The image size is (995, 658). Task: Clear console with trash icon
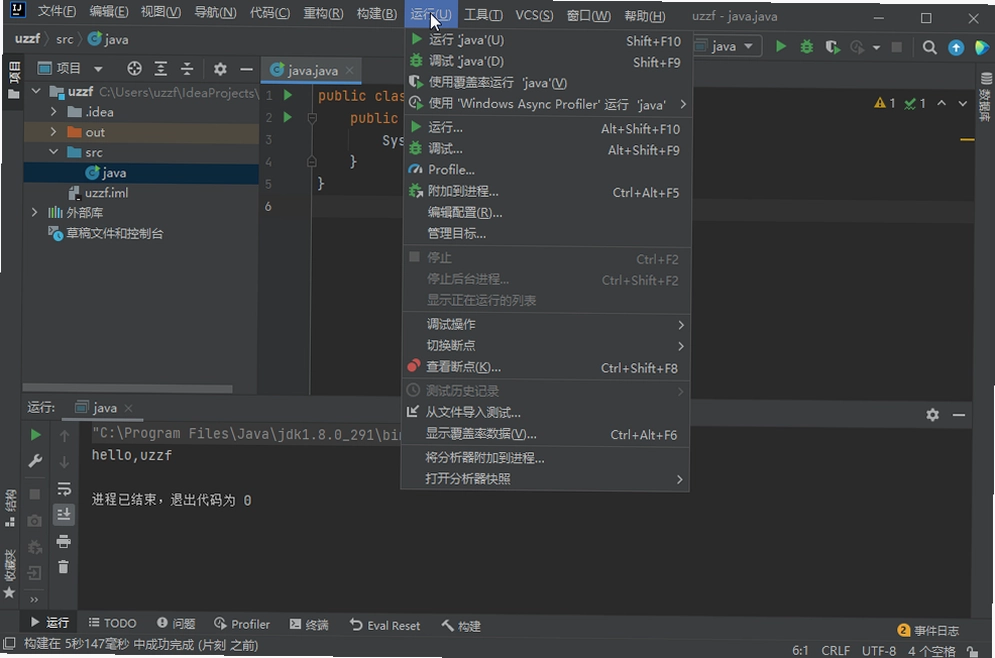coord(63,567)
